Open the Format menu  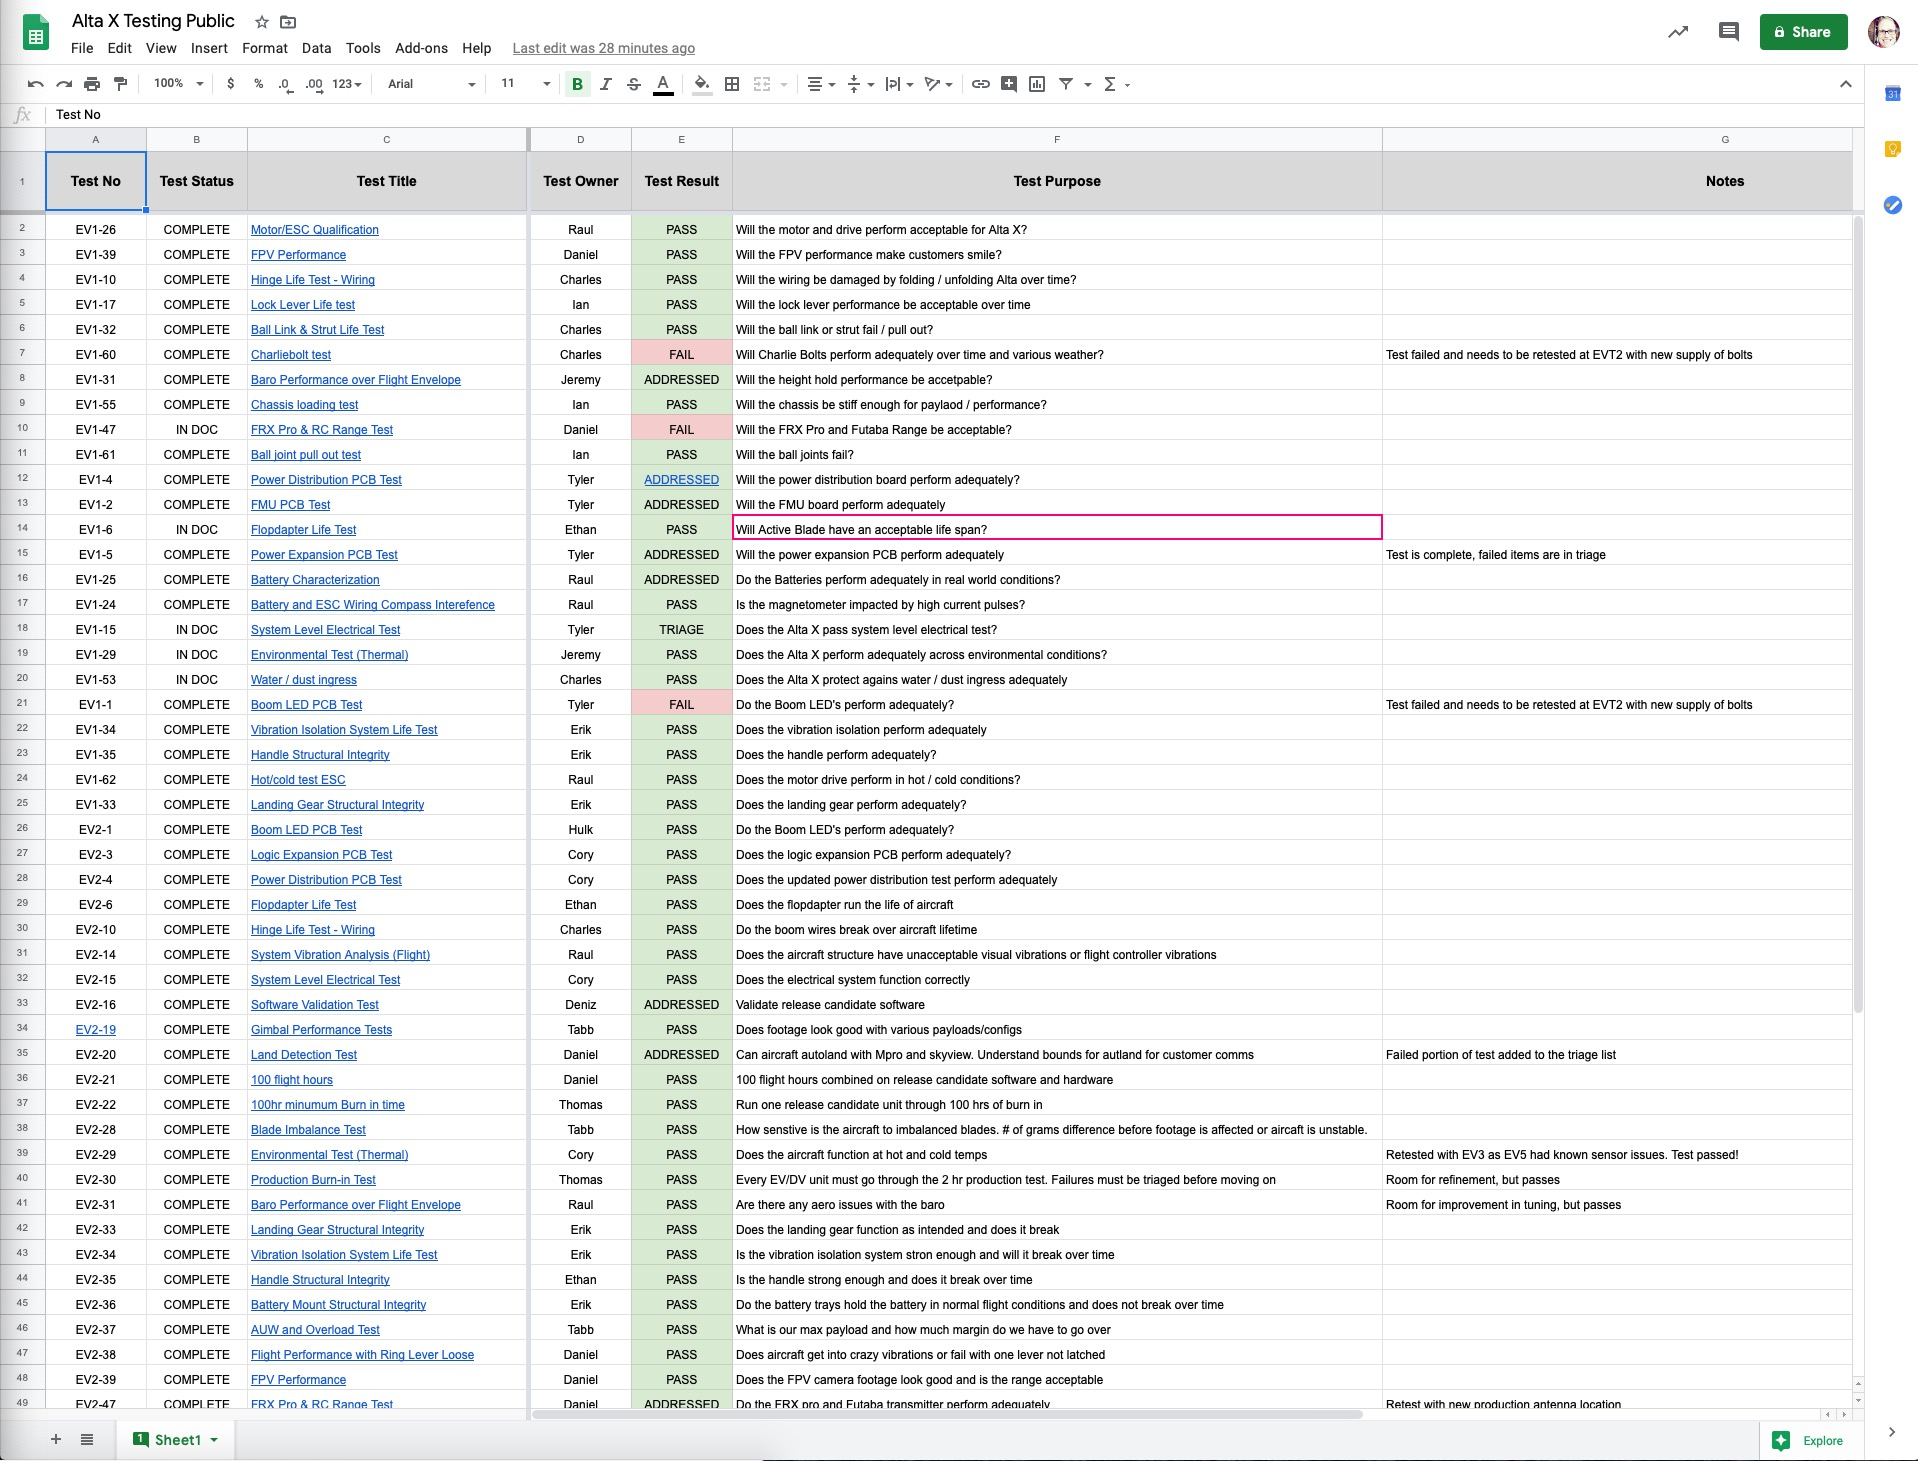(x=264, y=48)
